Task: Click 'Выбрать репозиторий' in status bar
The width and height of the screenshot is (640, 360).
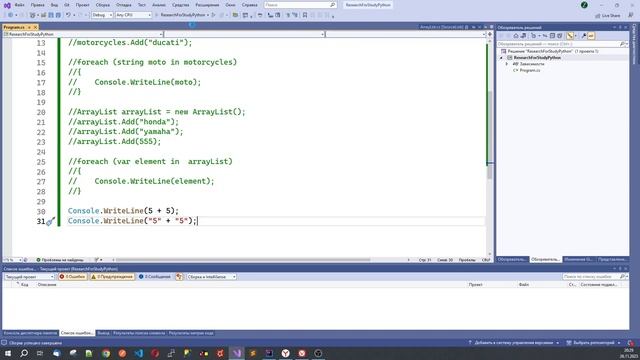Action: pyautogui.click(x=593, y=343)
